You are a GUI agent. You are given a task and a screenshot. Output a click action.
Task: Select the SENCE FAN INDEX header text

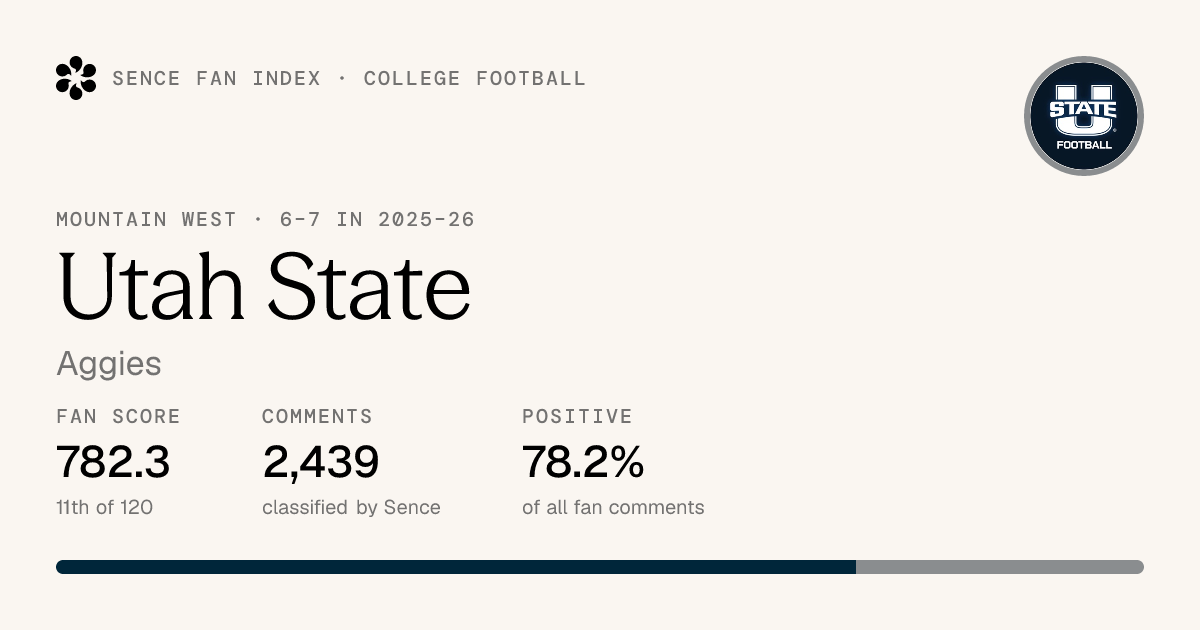(216, 78)
